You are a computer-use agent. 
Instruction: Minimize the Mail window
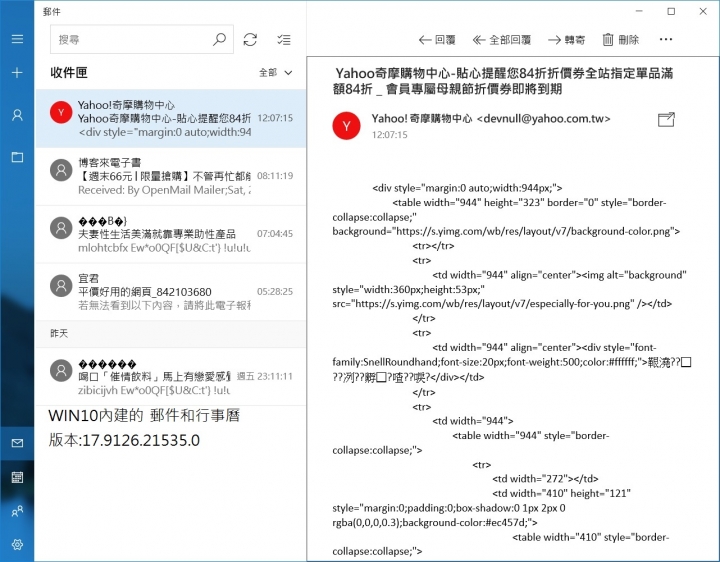pyautogui.click(x=639, y=11)
